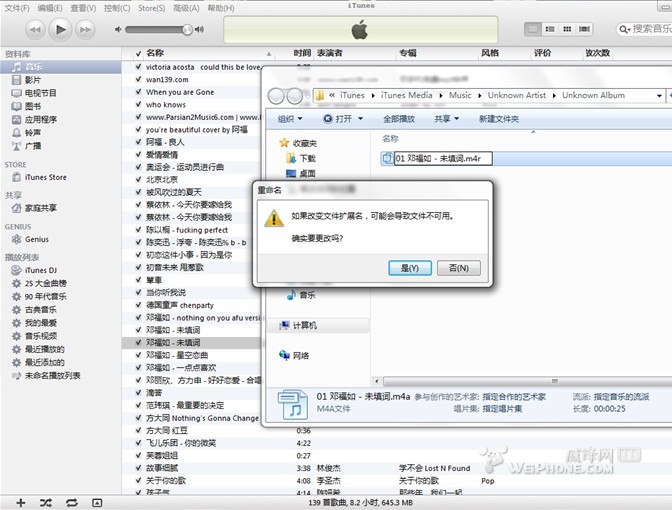Select 图书 in the library sidebar
Viewport: 672px width, 510px height.
coord(33,106)
